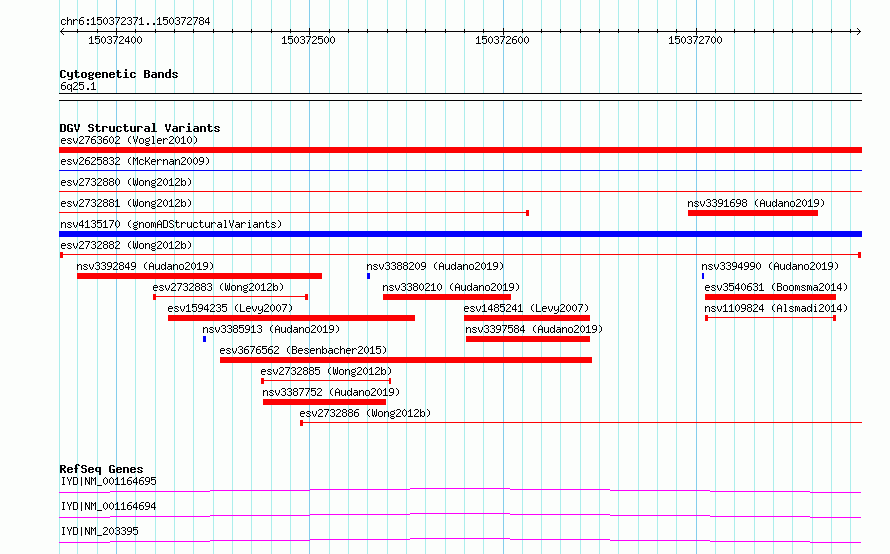Click the esv2763602 (Vogler2010) variant label
The height and width of the screenshot is (554, 890).
(129, 140)
